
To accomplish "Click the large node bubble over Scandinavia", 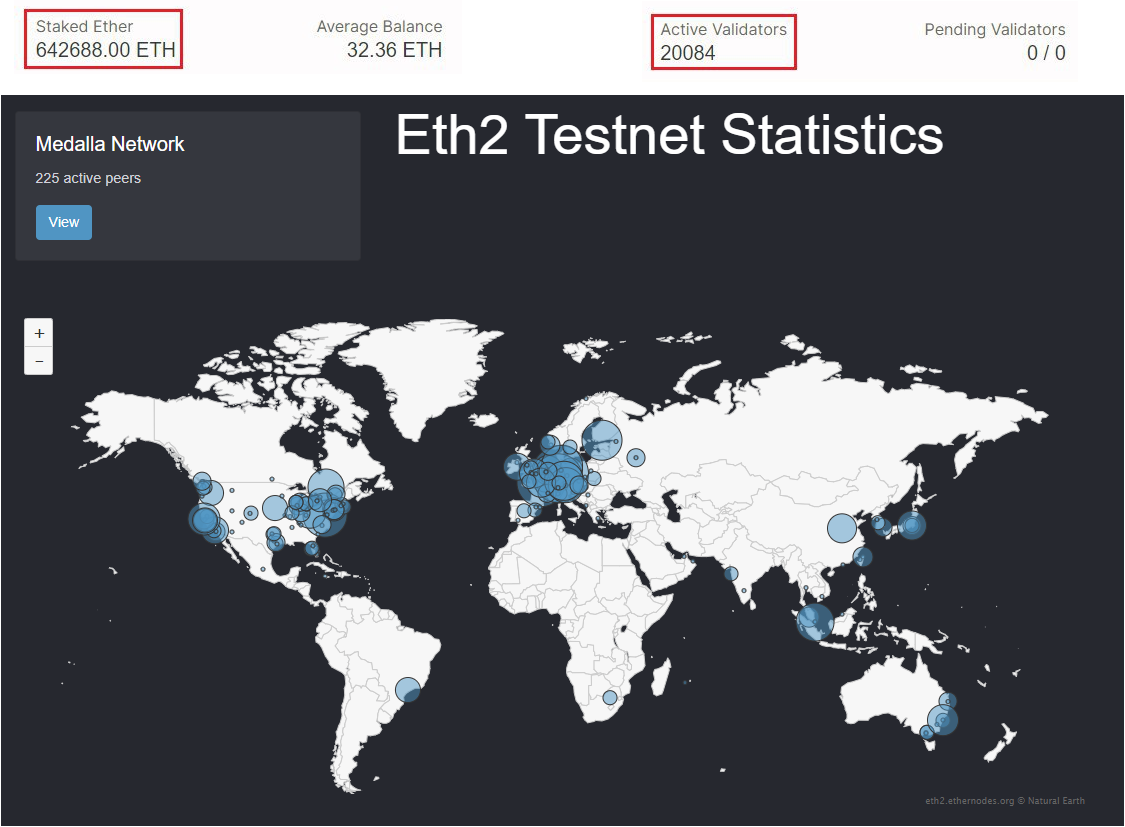I will [601, 440].
